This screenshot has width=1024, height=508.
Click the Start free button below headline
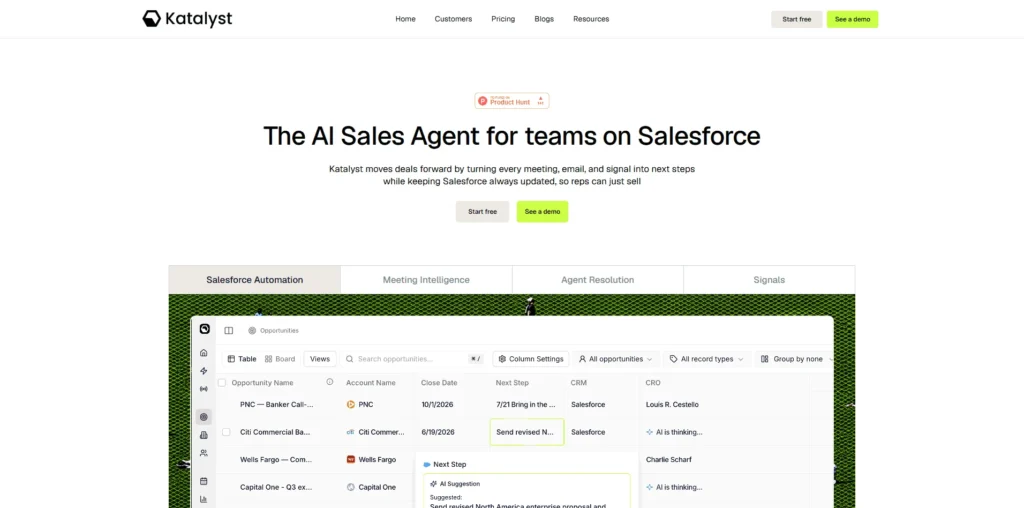pyautogui.click(x=482, y=212)
